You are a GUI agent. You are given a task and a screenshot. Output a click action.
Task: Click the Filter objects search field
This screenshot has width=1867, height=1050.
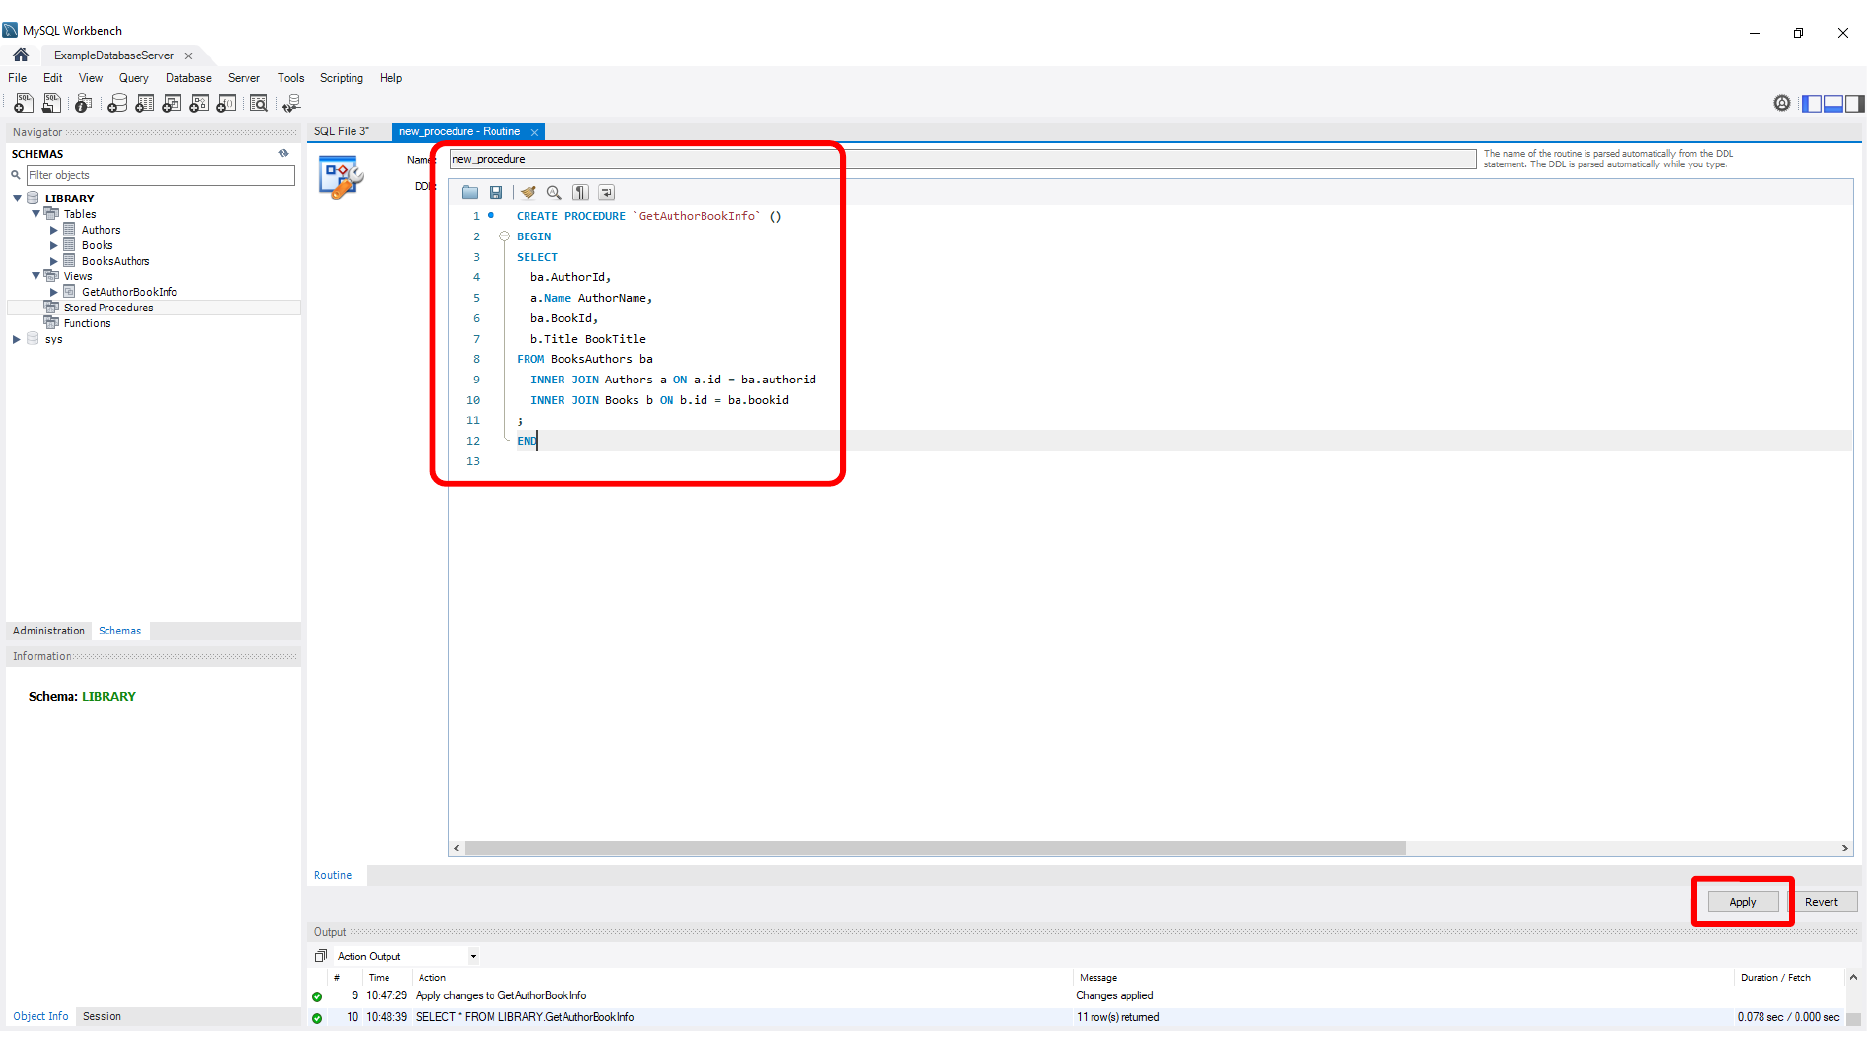[x=160, y=175]
